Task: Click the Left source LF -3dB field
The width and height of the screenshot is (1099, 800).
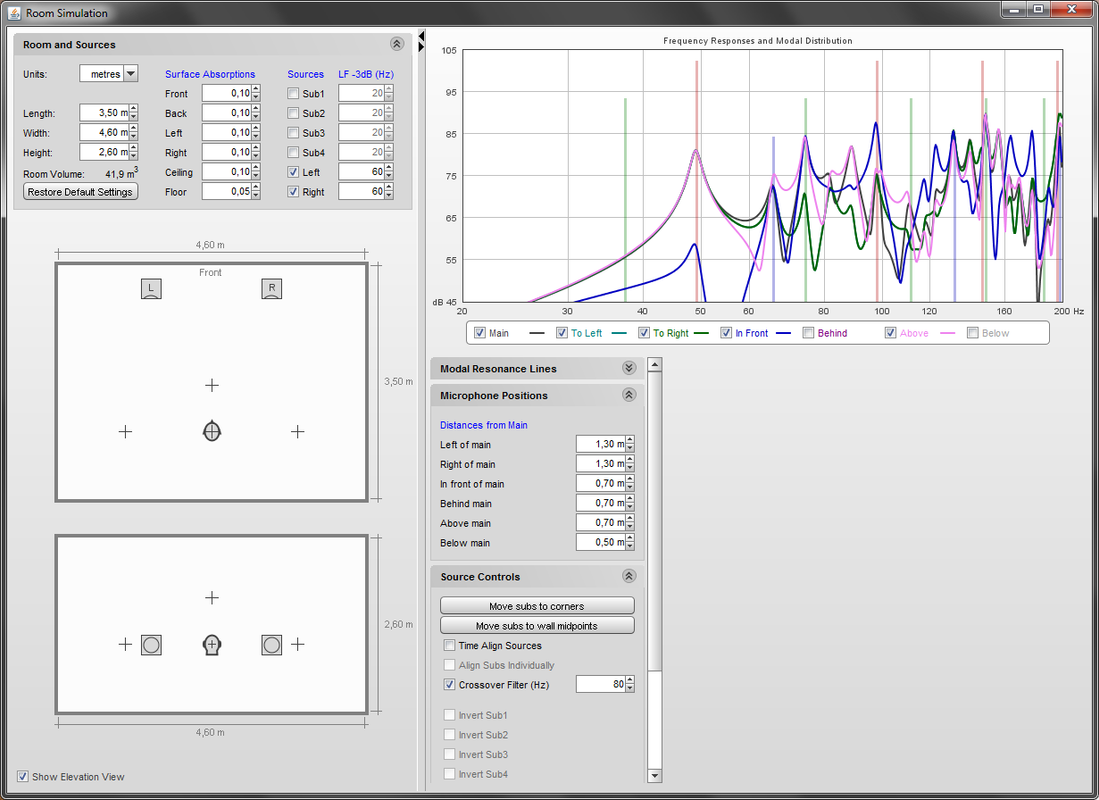Action: tap(362, 172)
